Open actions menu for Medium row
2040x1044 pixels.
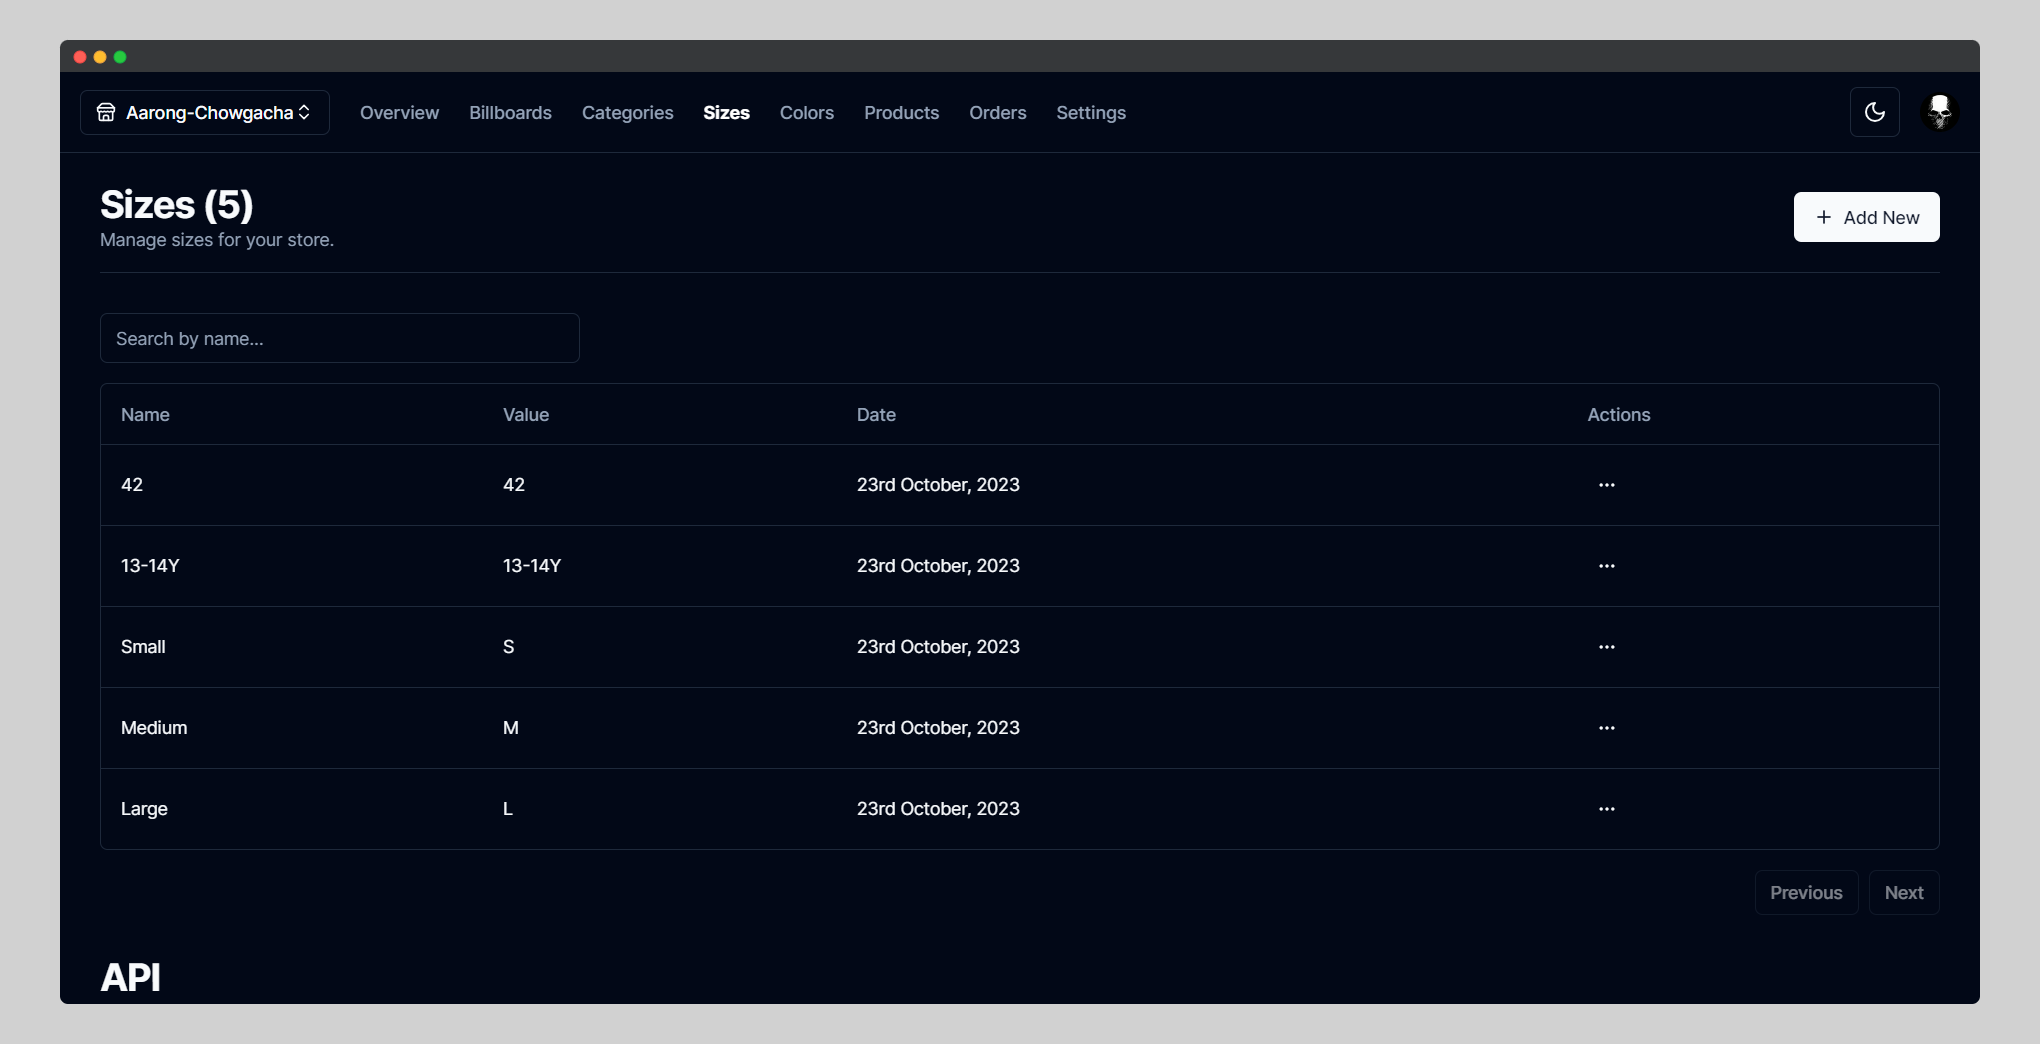[1606, 728]
